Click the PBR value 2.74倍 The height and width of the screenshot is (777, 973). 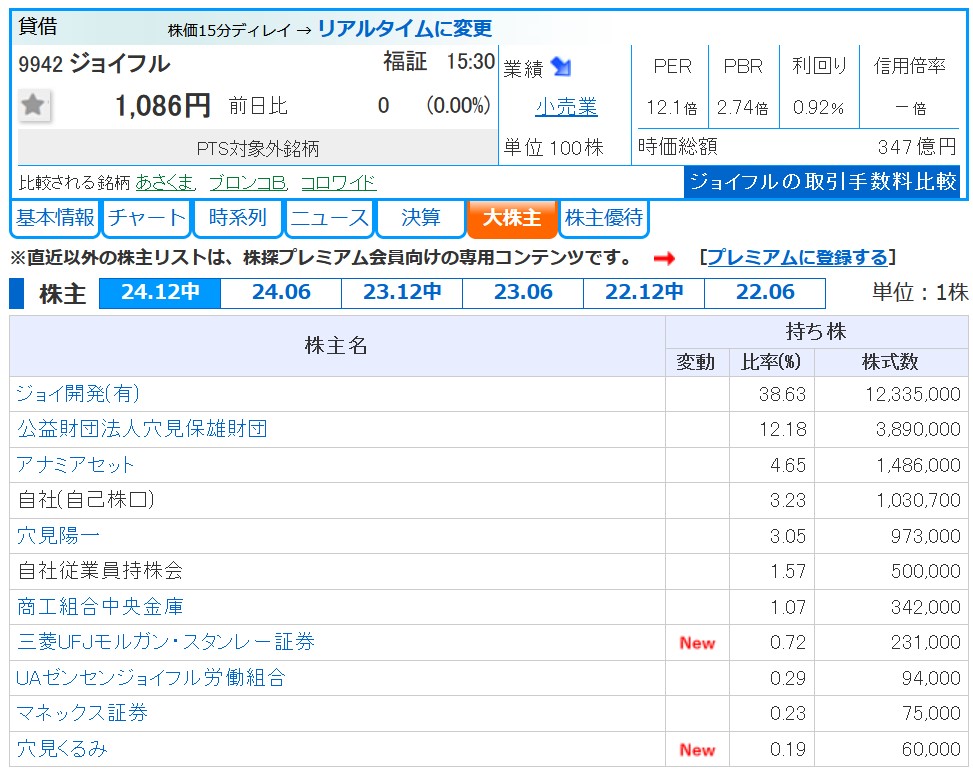(742, 108)
